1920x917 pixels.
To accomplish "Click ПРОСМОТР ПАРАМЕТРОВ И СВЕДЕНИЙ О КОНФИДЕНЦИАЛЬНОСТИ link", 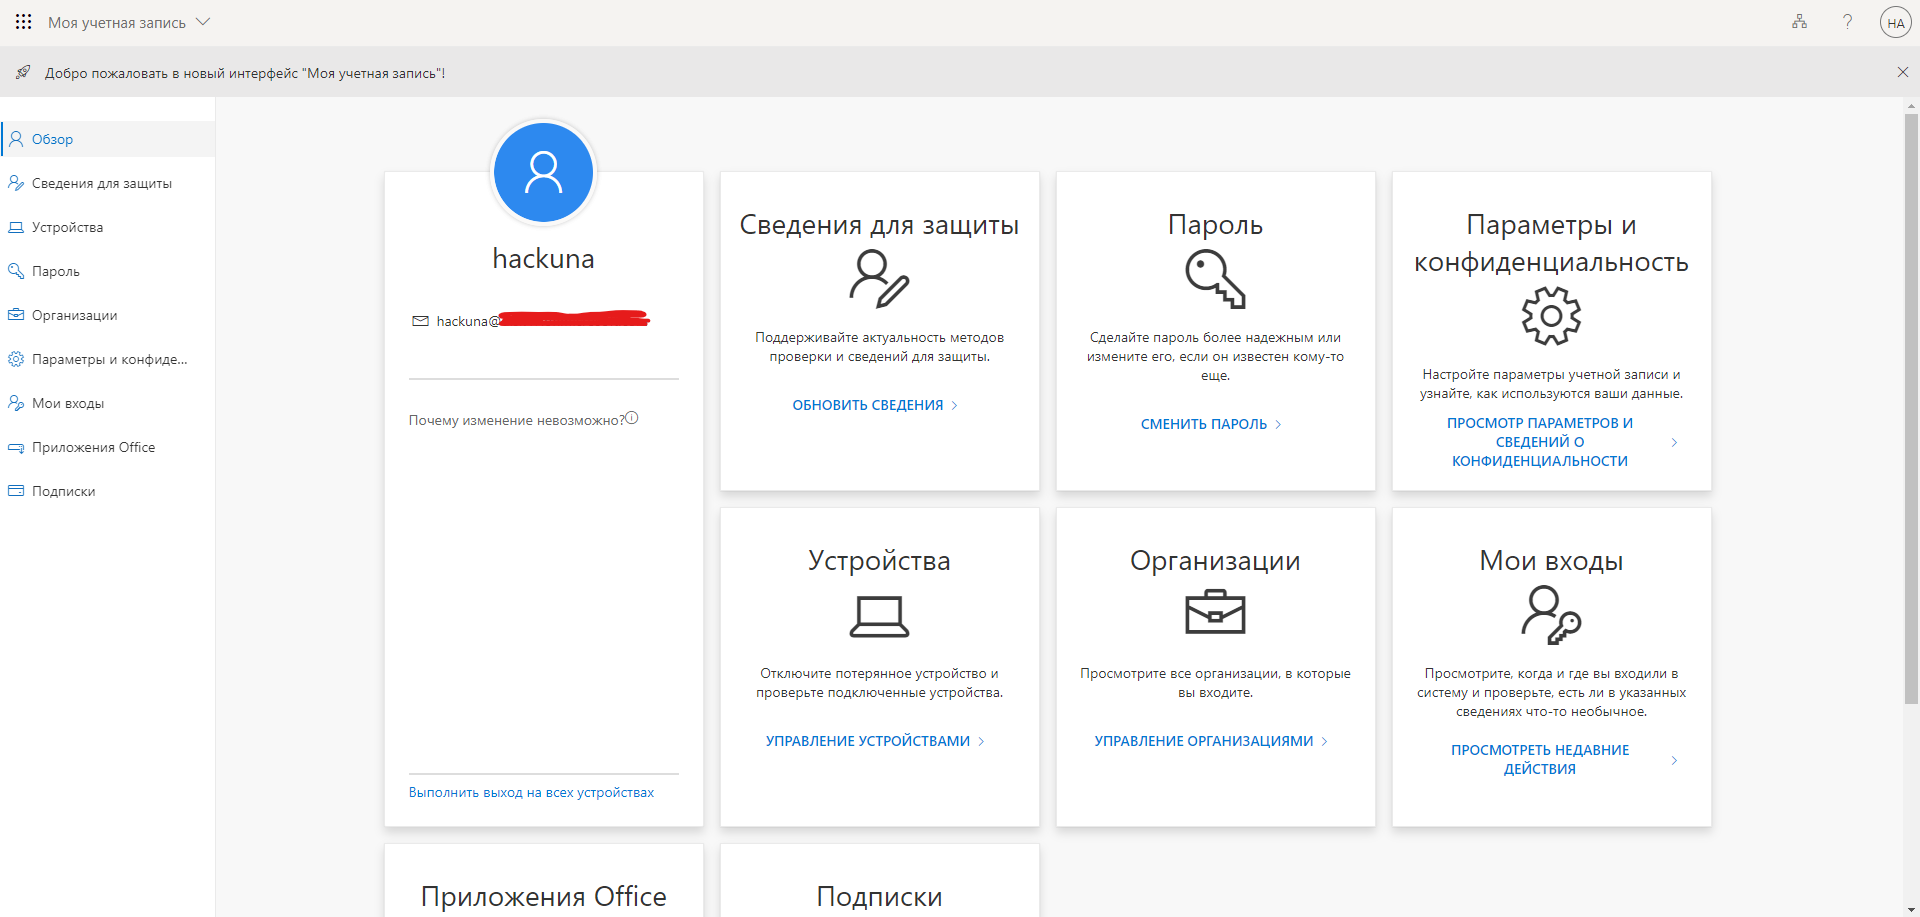I will coord(1540,442).
